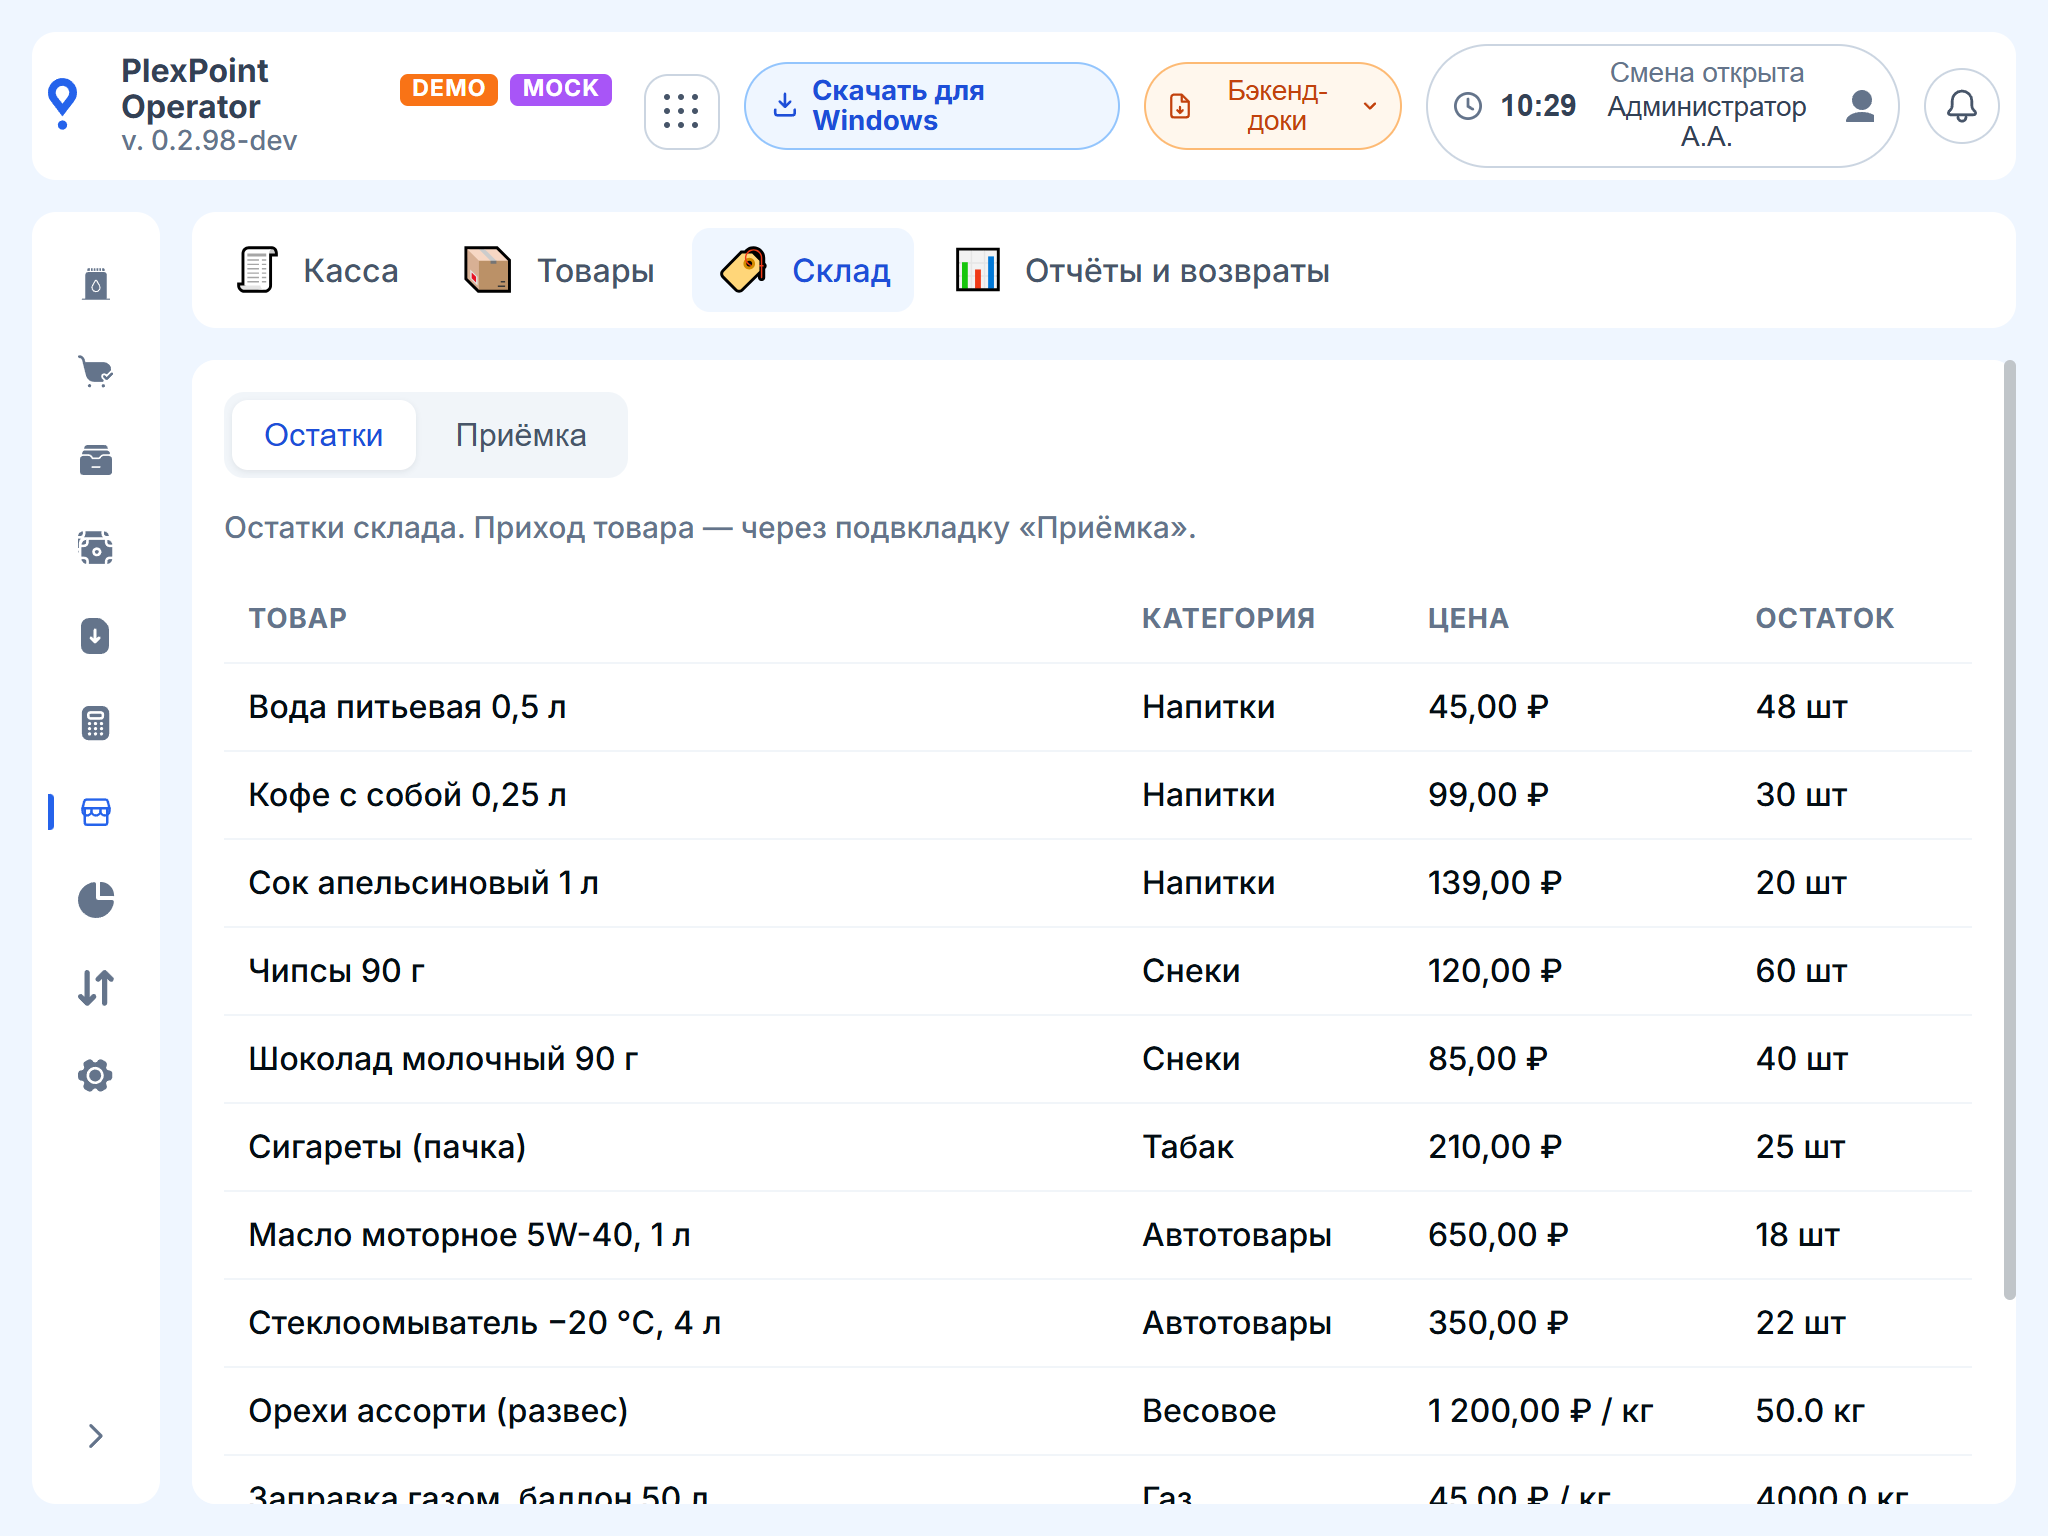Open the up-down arrows exchange sidebar icon

point(96,988)
